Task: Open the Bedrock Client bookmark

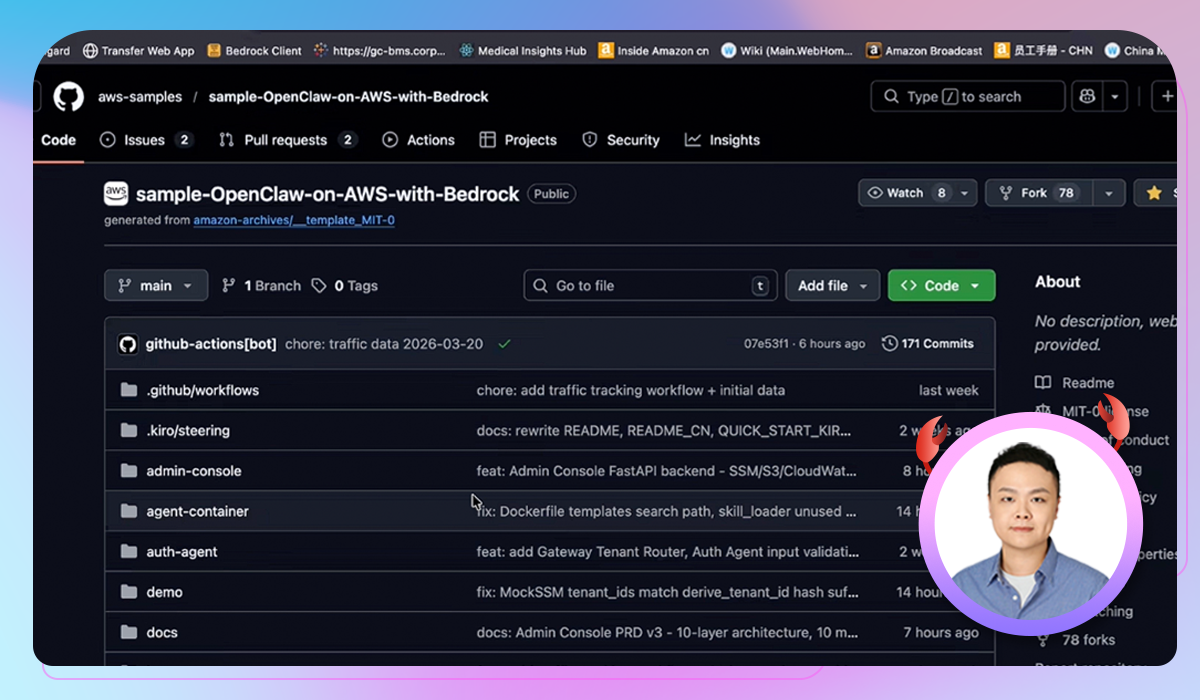Action: click(x=253, y=51)
